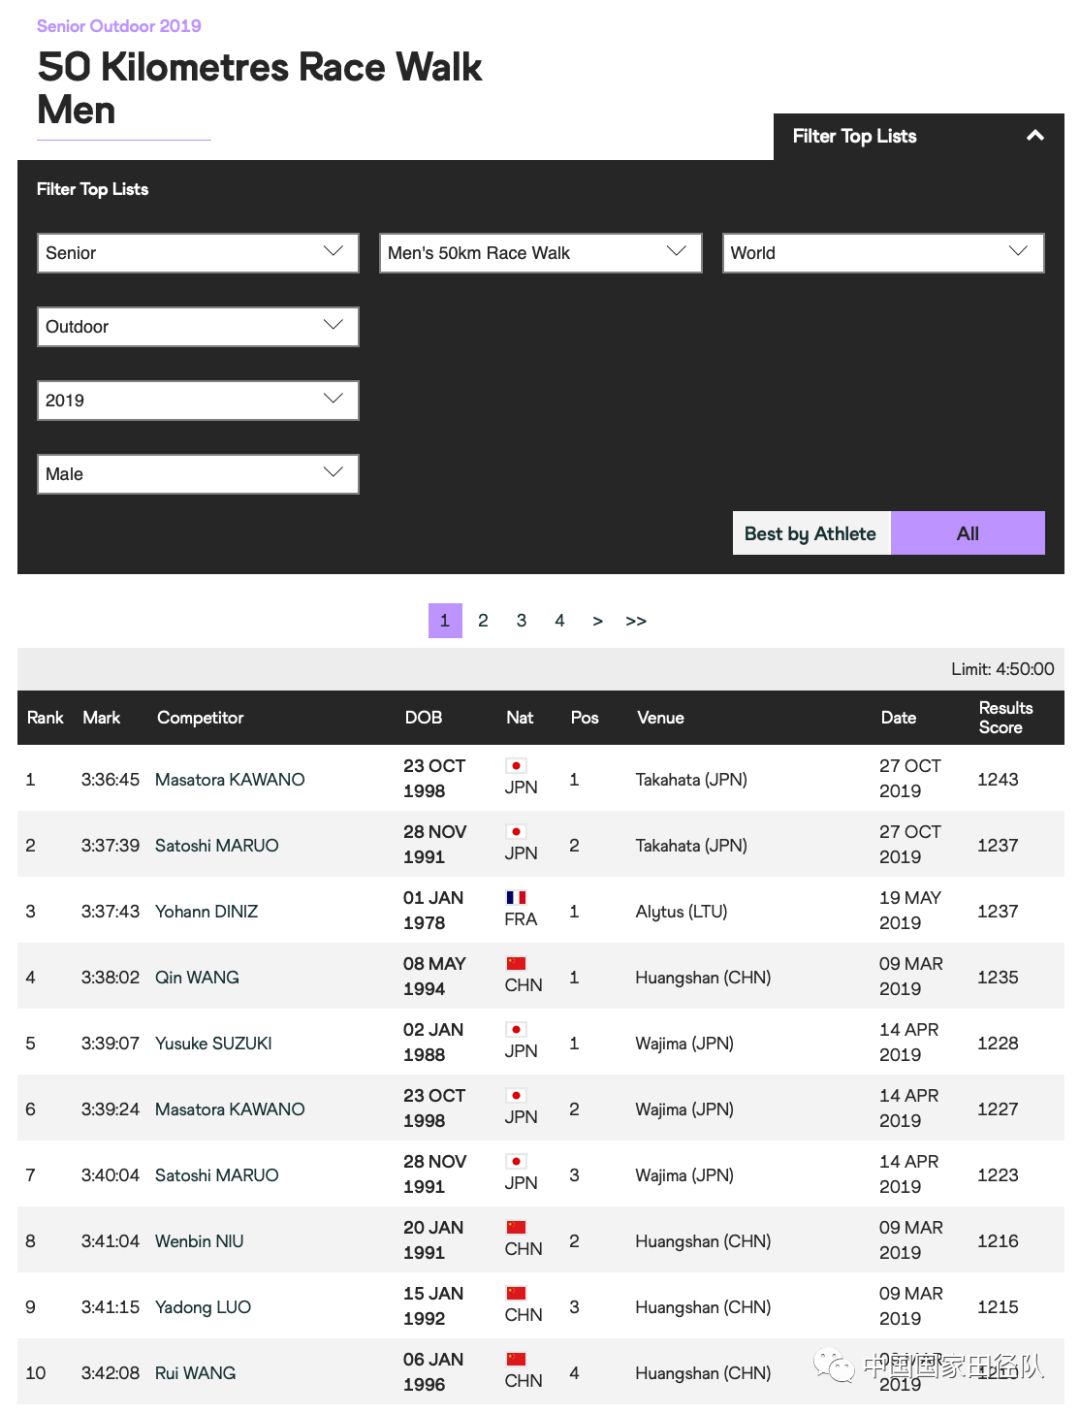
Task: Open Yusuke SUZUKI athlete profile
Action: pyautogui.click(x=213, y=1043)
